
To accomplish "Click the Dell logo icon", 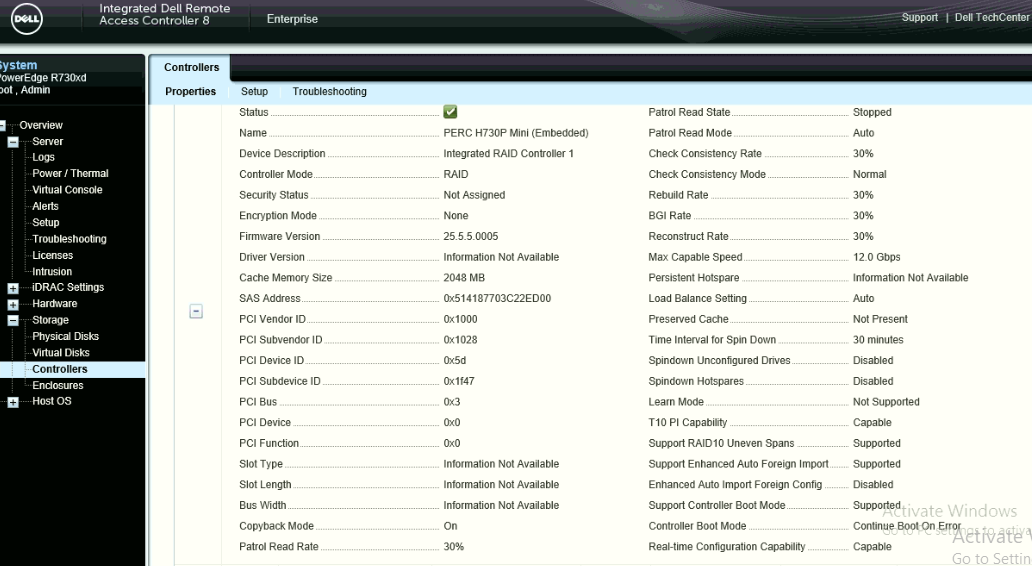I will [26, 19].
